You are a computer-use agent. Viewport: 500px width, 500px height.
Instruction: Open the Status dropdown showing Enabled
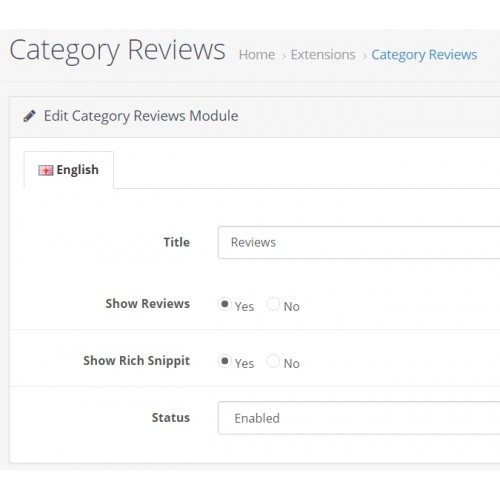(x=359, y=418)
